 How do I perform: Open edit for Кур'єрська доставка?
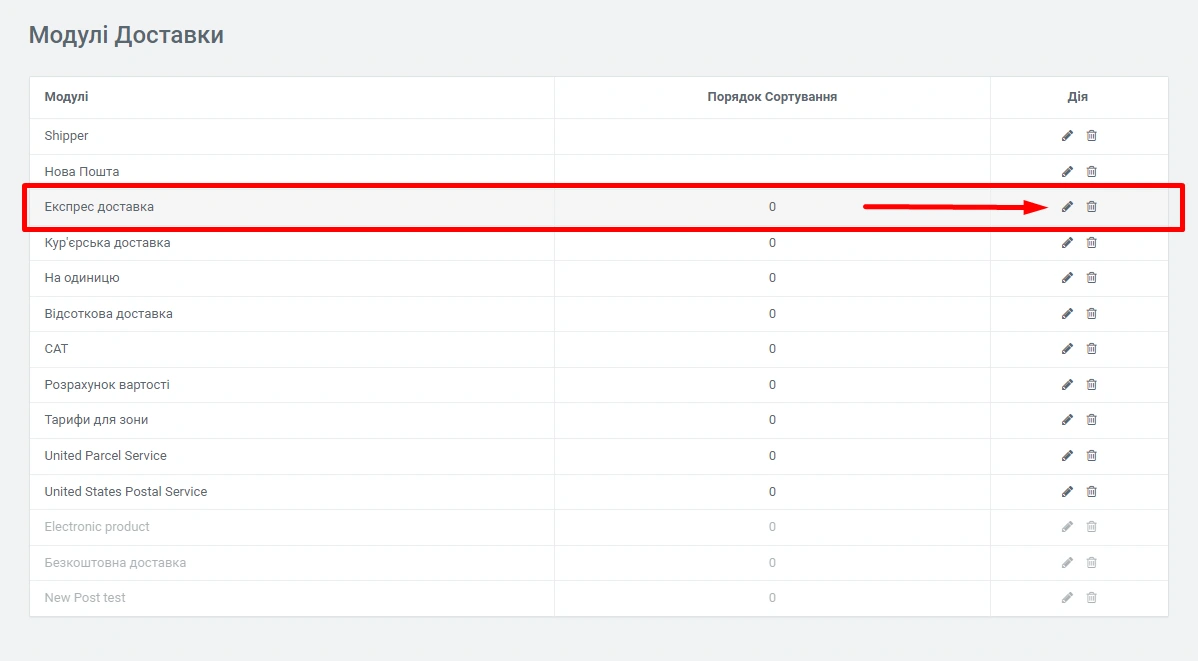(1067, 243)
